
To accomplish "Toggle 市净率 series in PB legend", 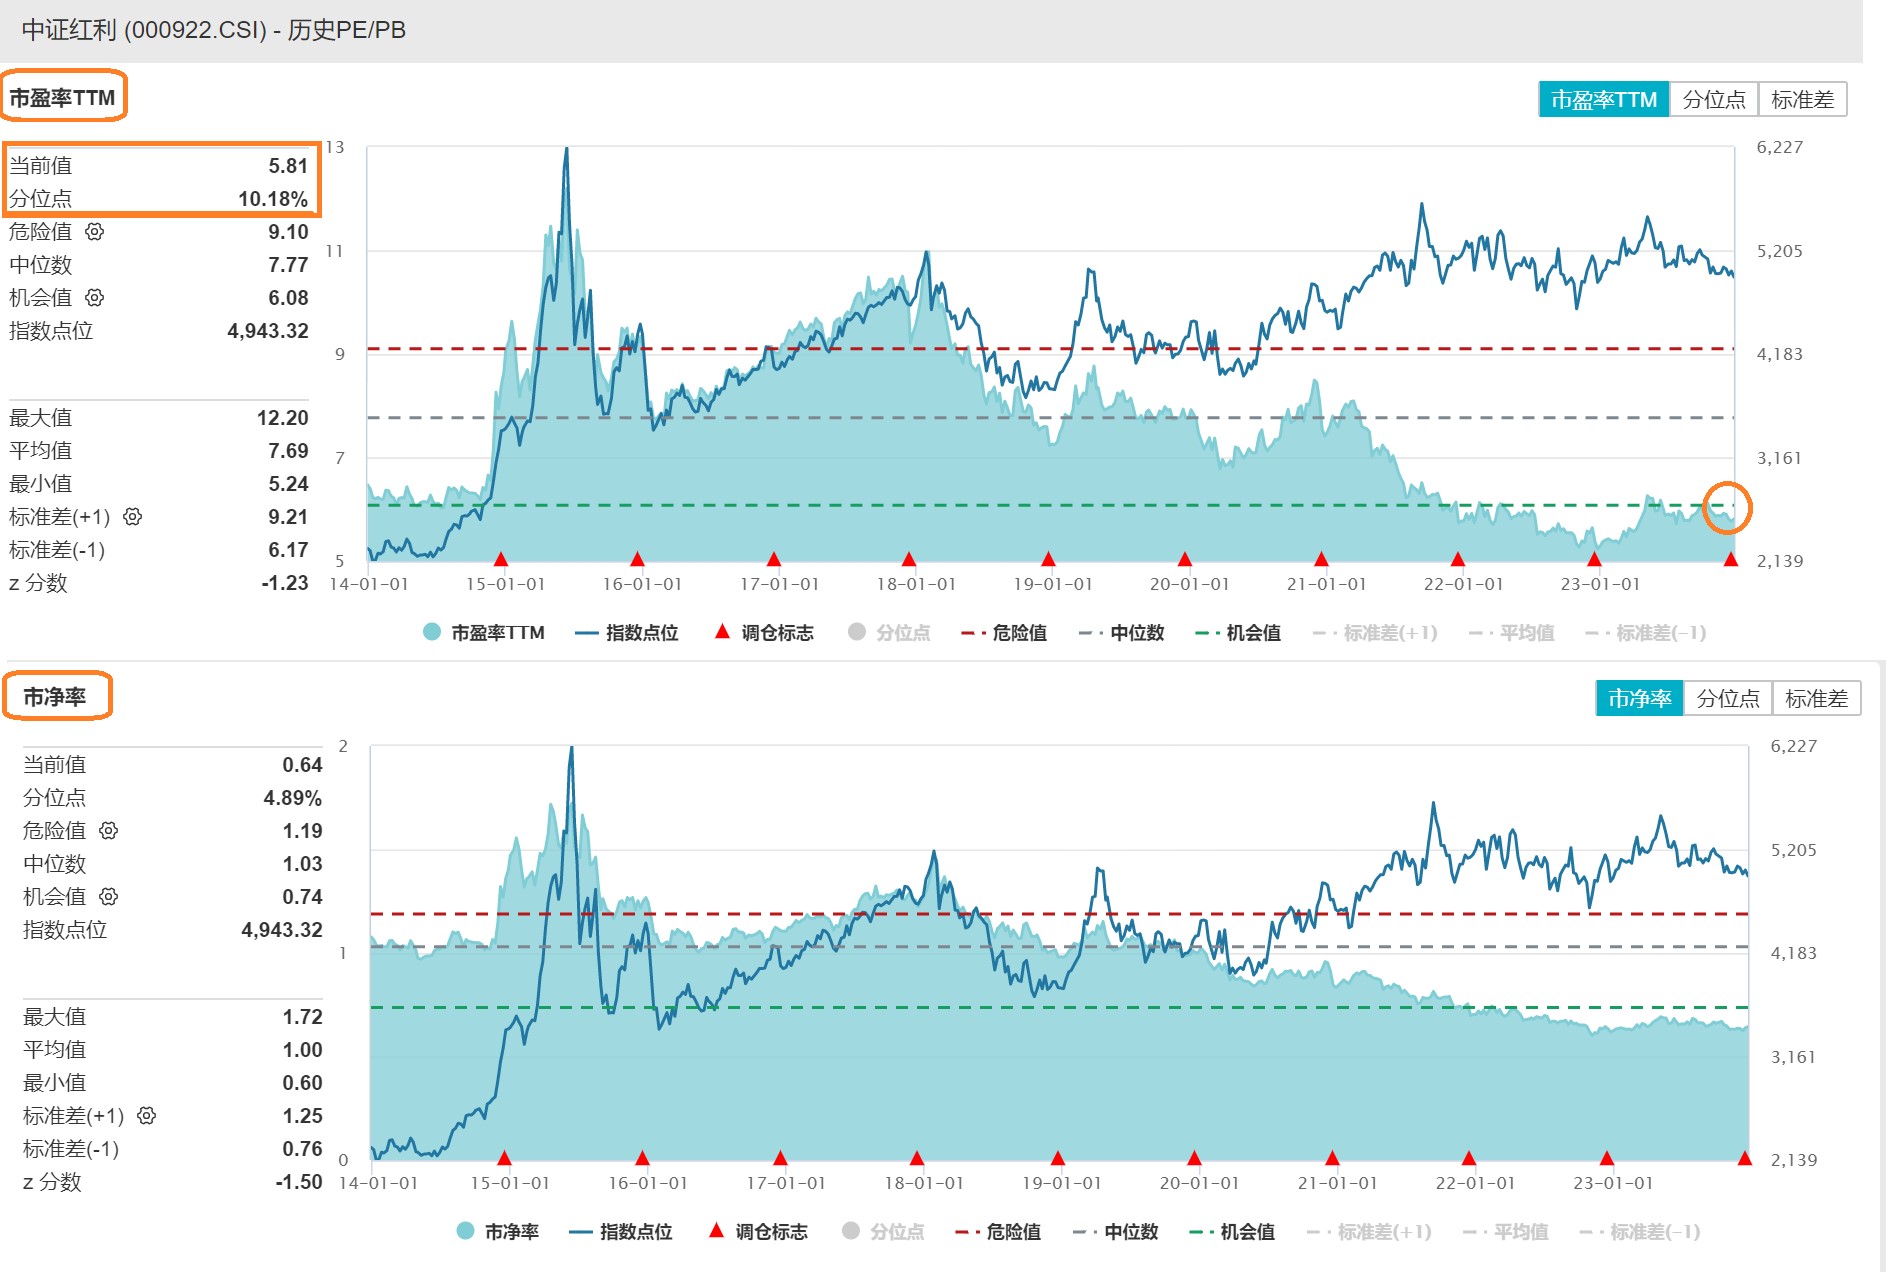I will pos(498,1232).
